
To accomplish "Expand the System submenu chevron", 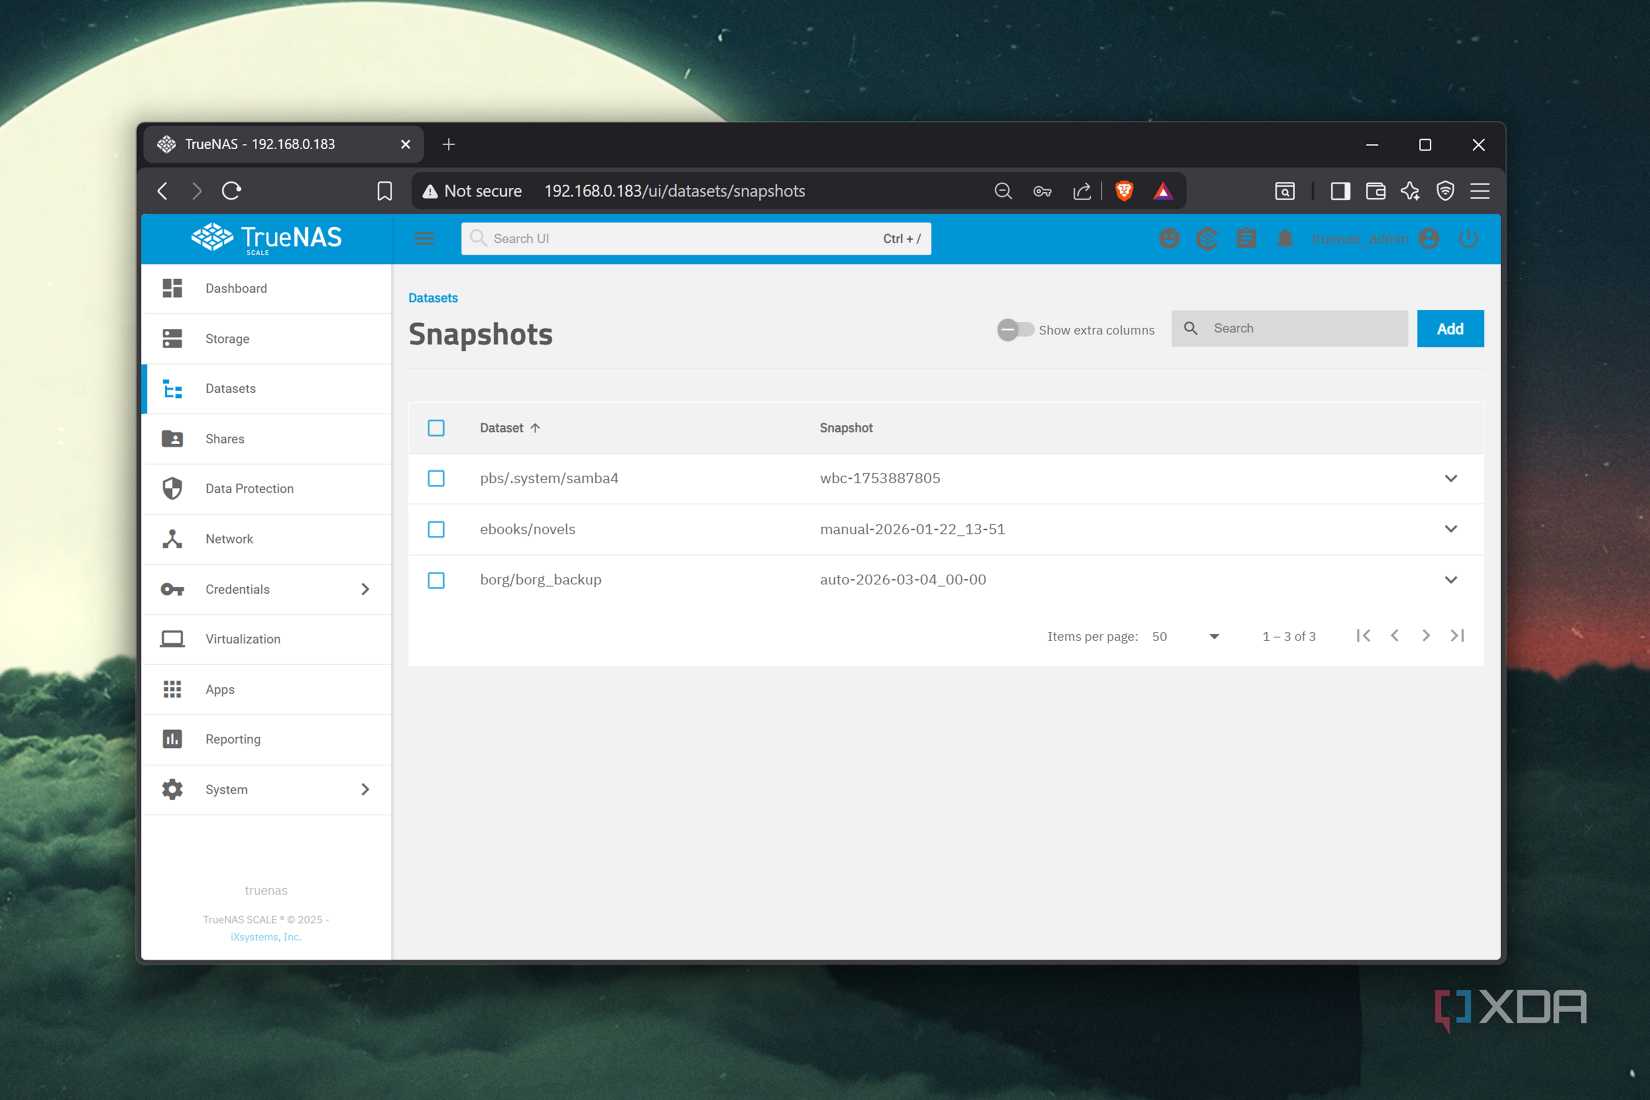I will click(365, 789).
